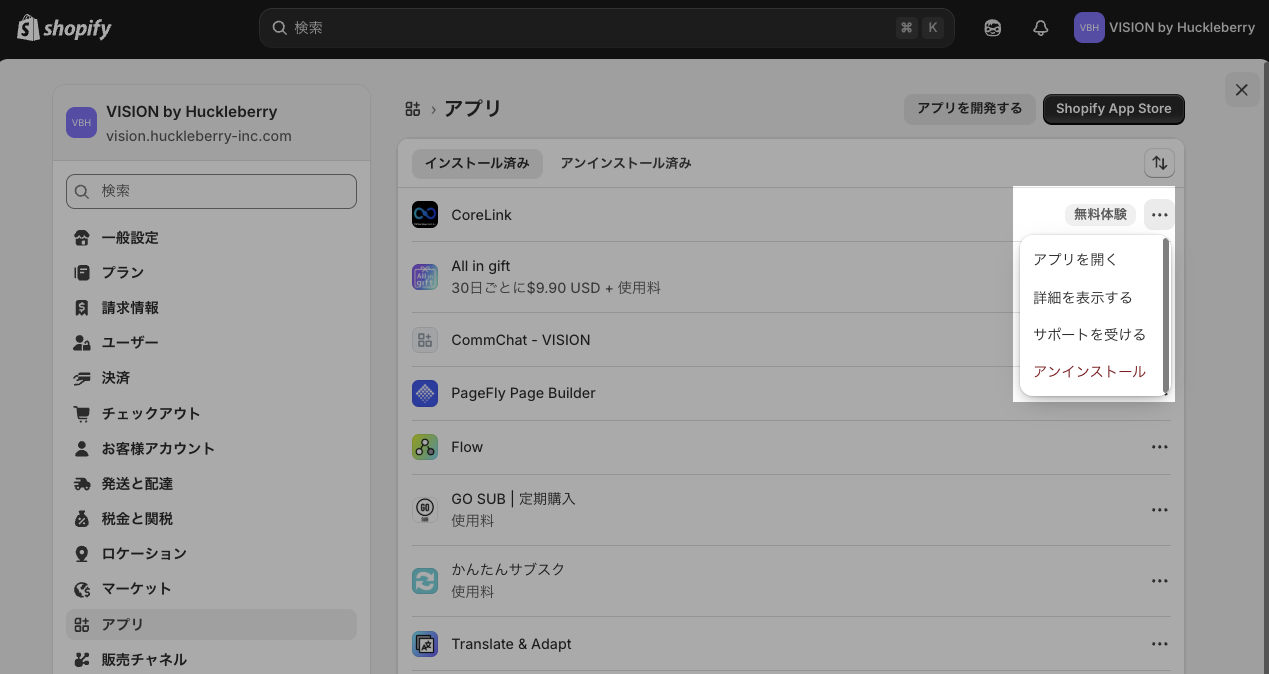
Task: Open 発送と配達 settings
Action: [211, 483]
